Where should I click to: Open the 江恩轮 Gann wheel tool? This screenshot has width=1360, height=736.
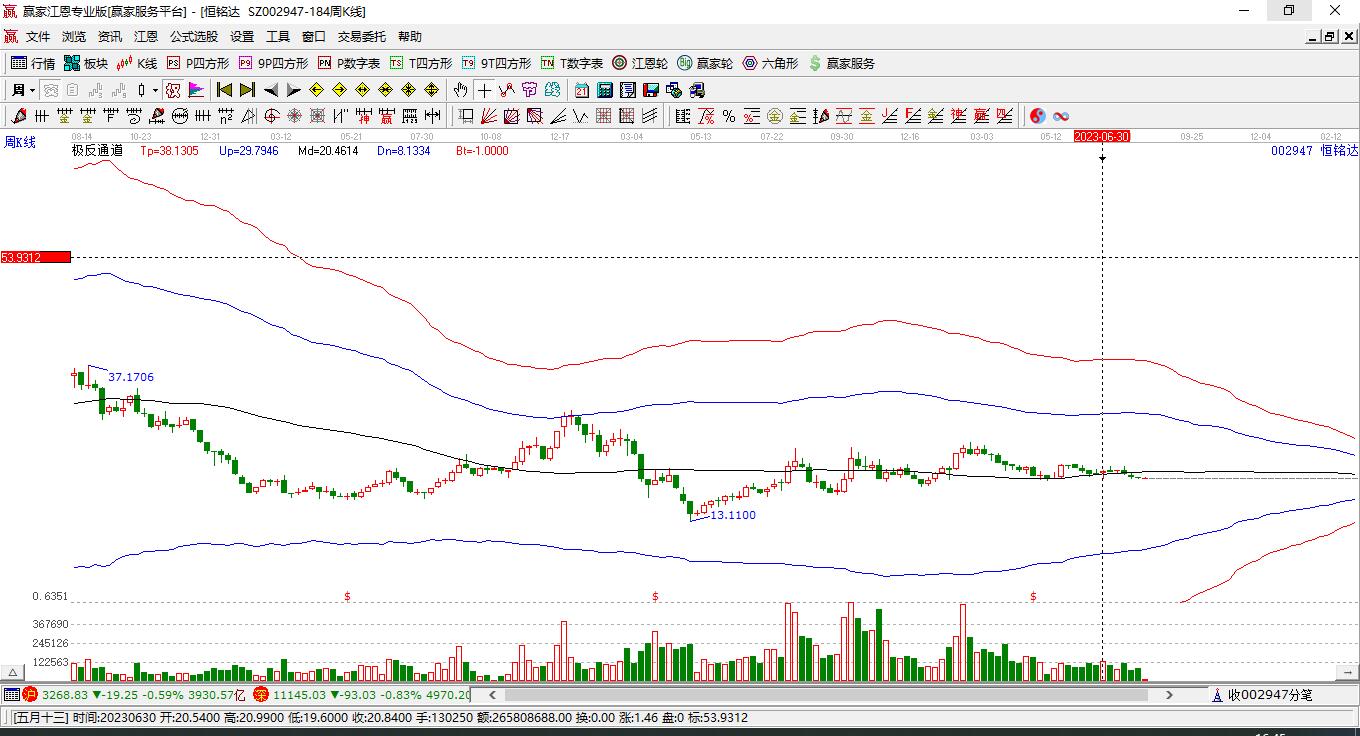(640, 63)
